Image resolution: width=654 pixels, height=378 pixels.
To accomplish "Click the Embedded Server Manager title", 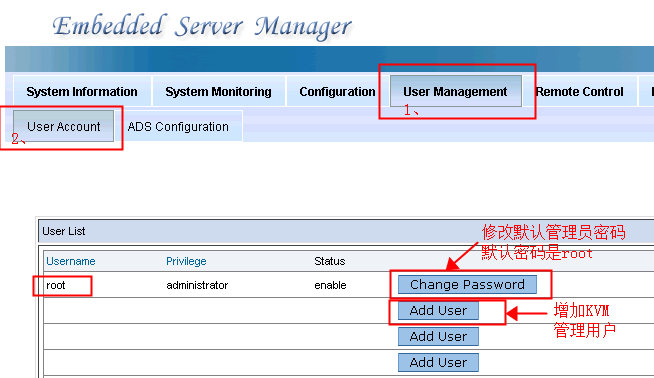I will click(202, 26).
